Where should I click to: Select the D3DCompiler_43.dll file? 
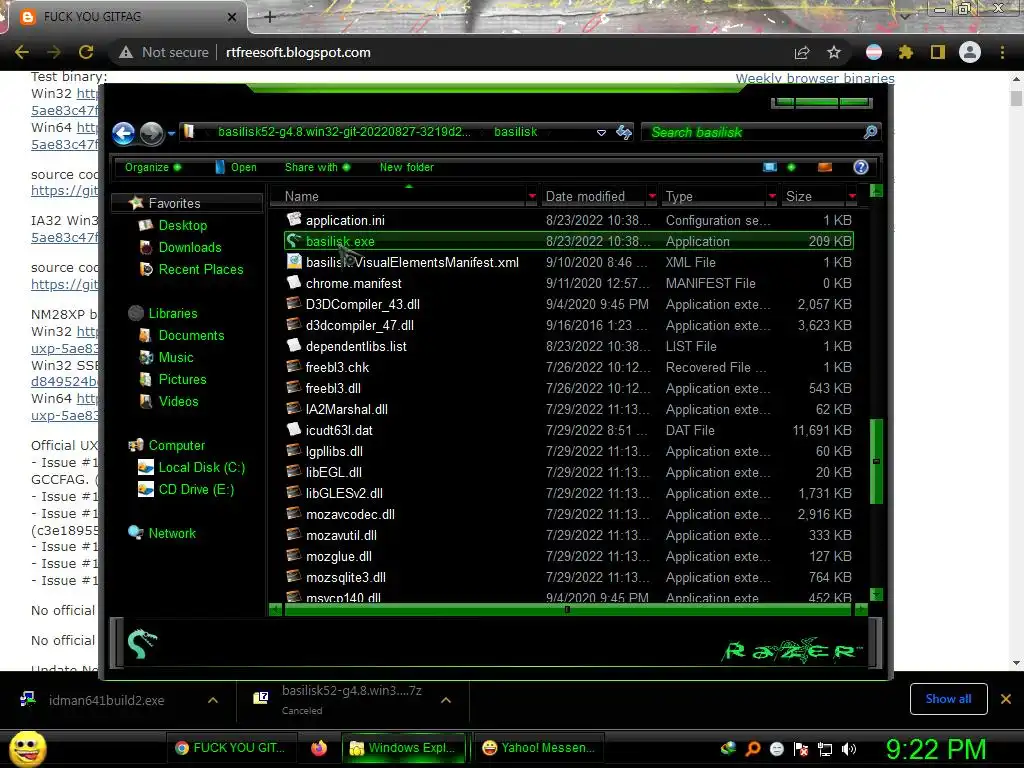[362, 304]
